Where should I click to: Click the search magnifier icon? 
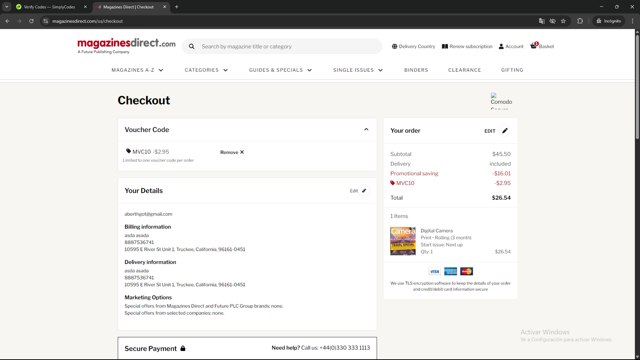click(x=191, y=47)
